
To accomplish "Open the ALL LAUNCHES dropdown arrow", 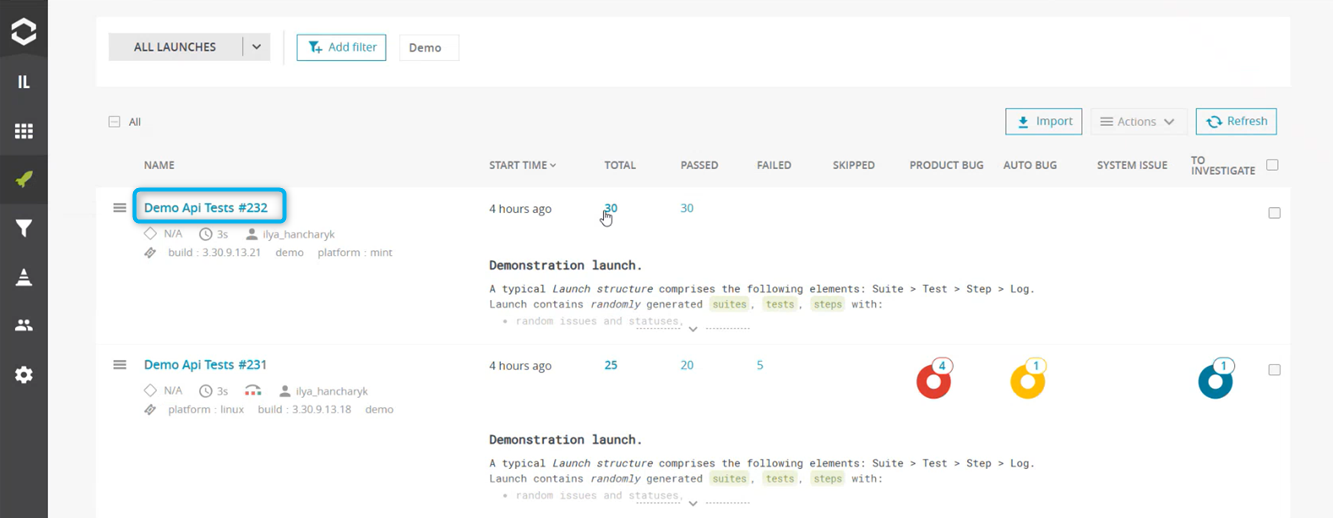I will coord(256,47).
